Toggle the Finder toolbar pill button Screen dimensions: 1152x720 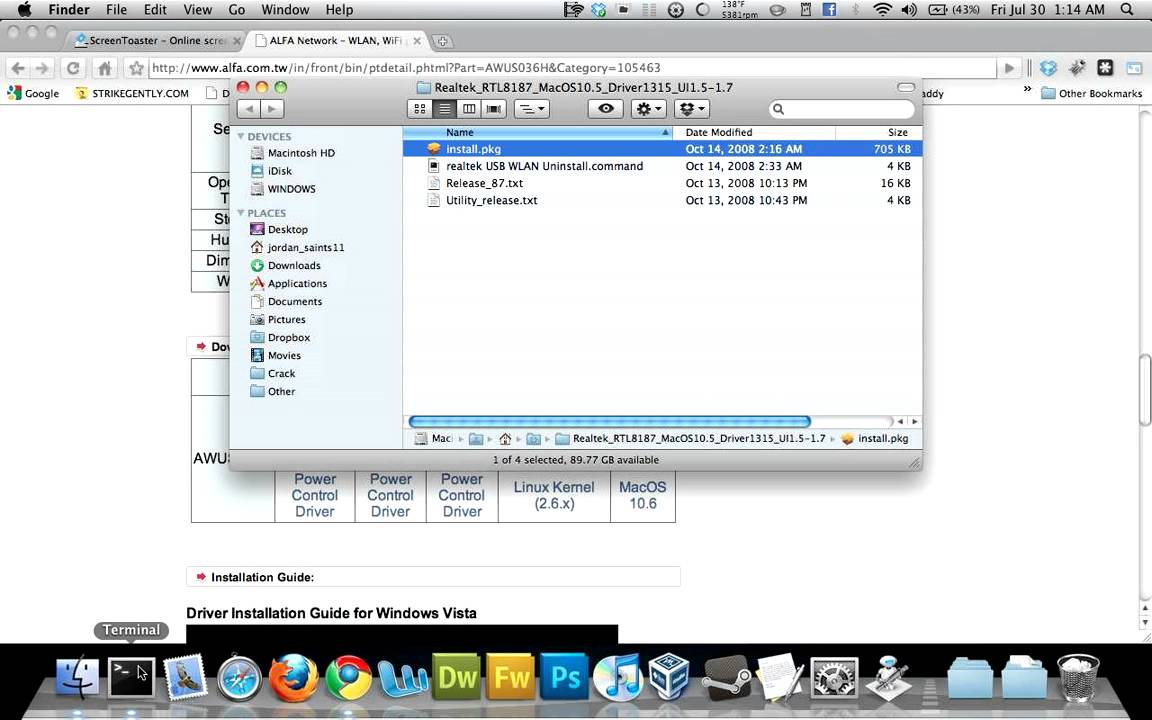click(906, 87)
